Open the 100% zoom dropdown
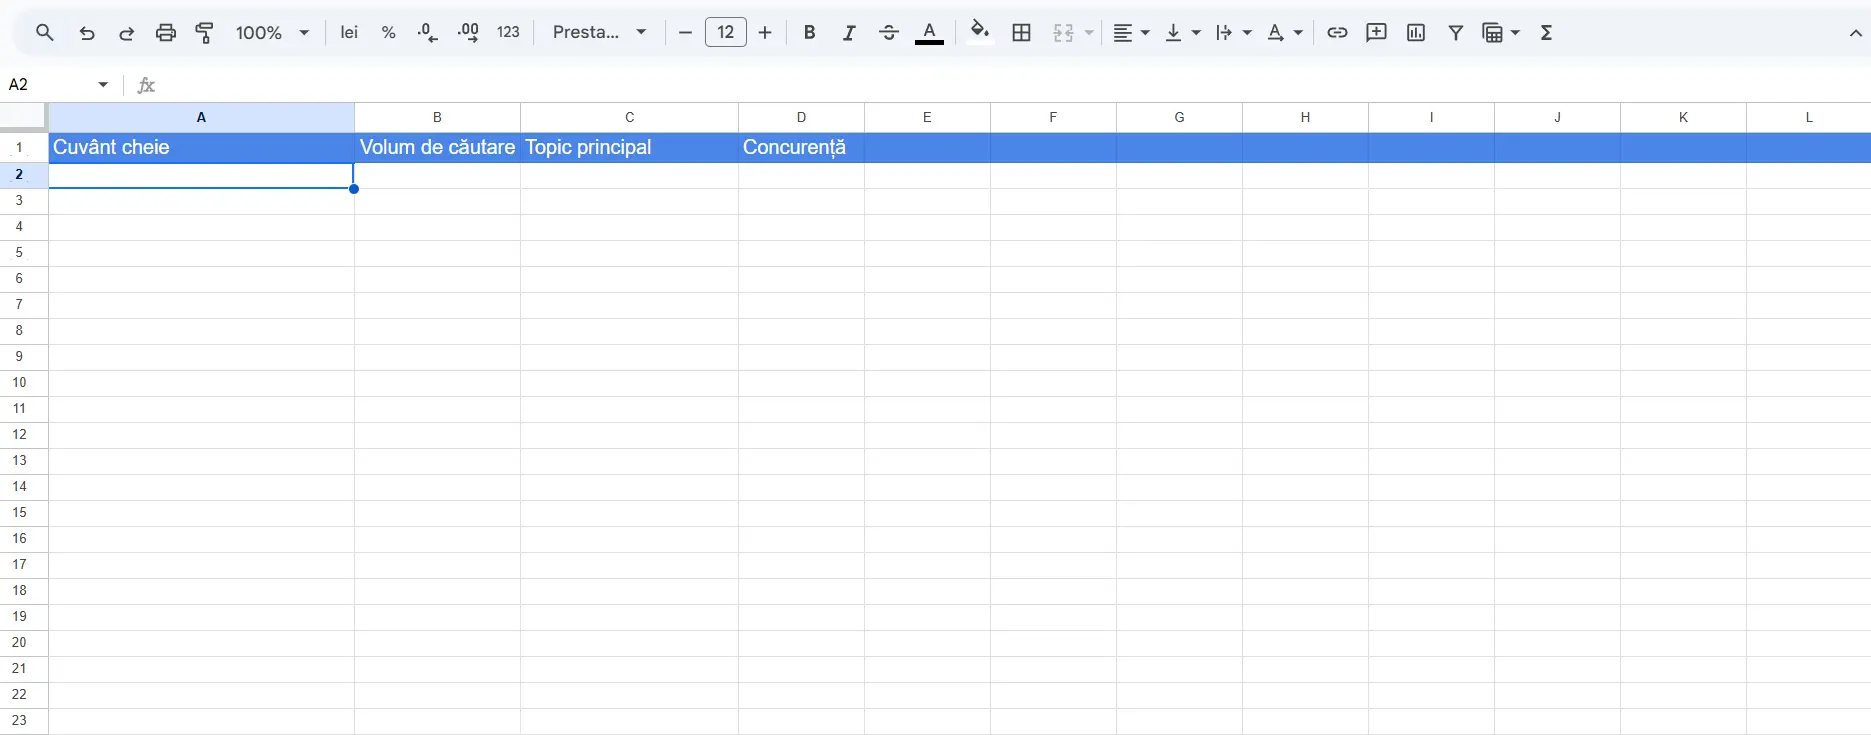 coord(272,33)
